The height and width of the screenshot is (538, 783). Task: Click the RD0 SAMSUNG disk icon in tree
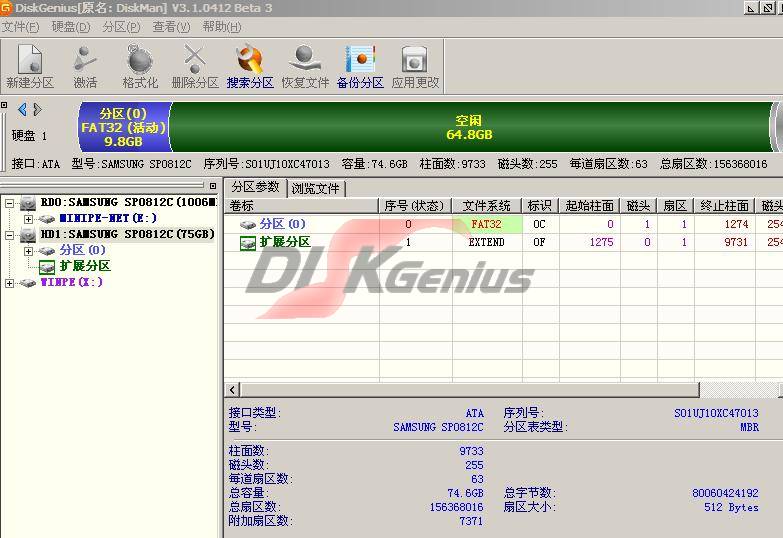click(28, 203)
